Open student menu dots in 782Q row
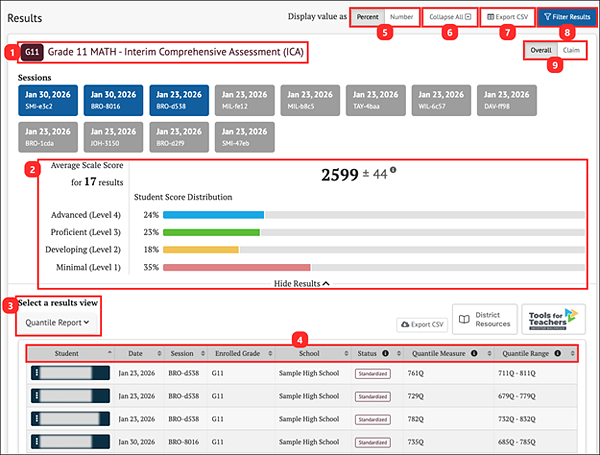This screenshot has width=600, height=455. point(36,419)
